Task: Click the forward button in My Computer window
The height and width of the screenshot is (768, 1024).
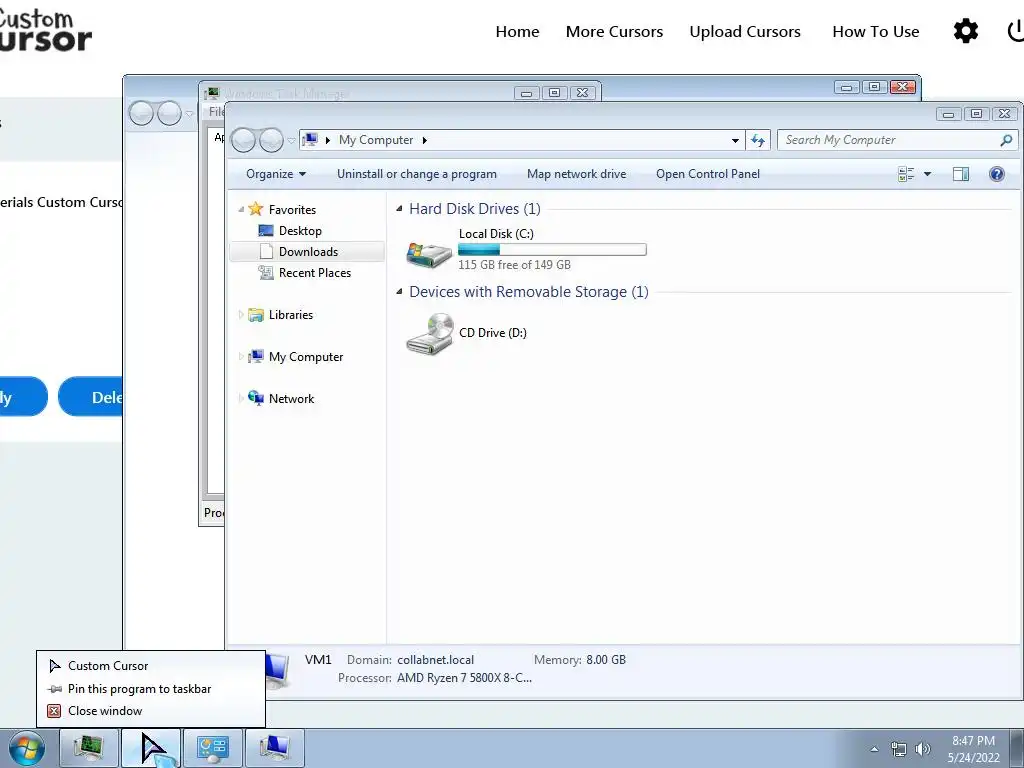Action: 270,140
